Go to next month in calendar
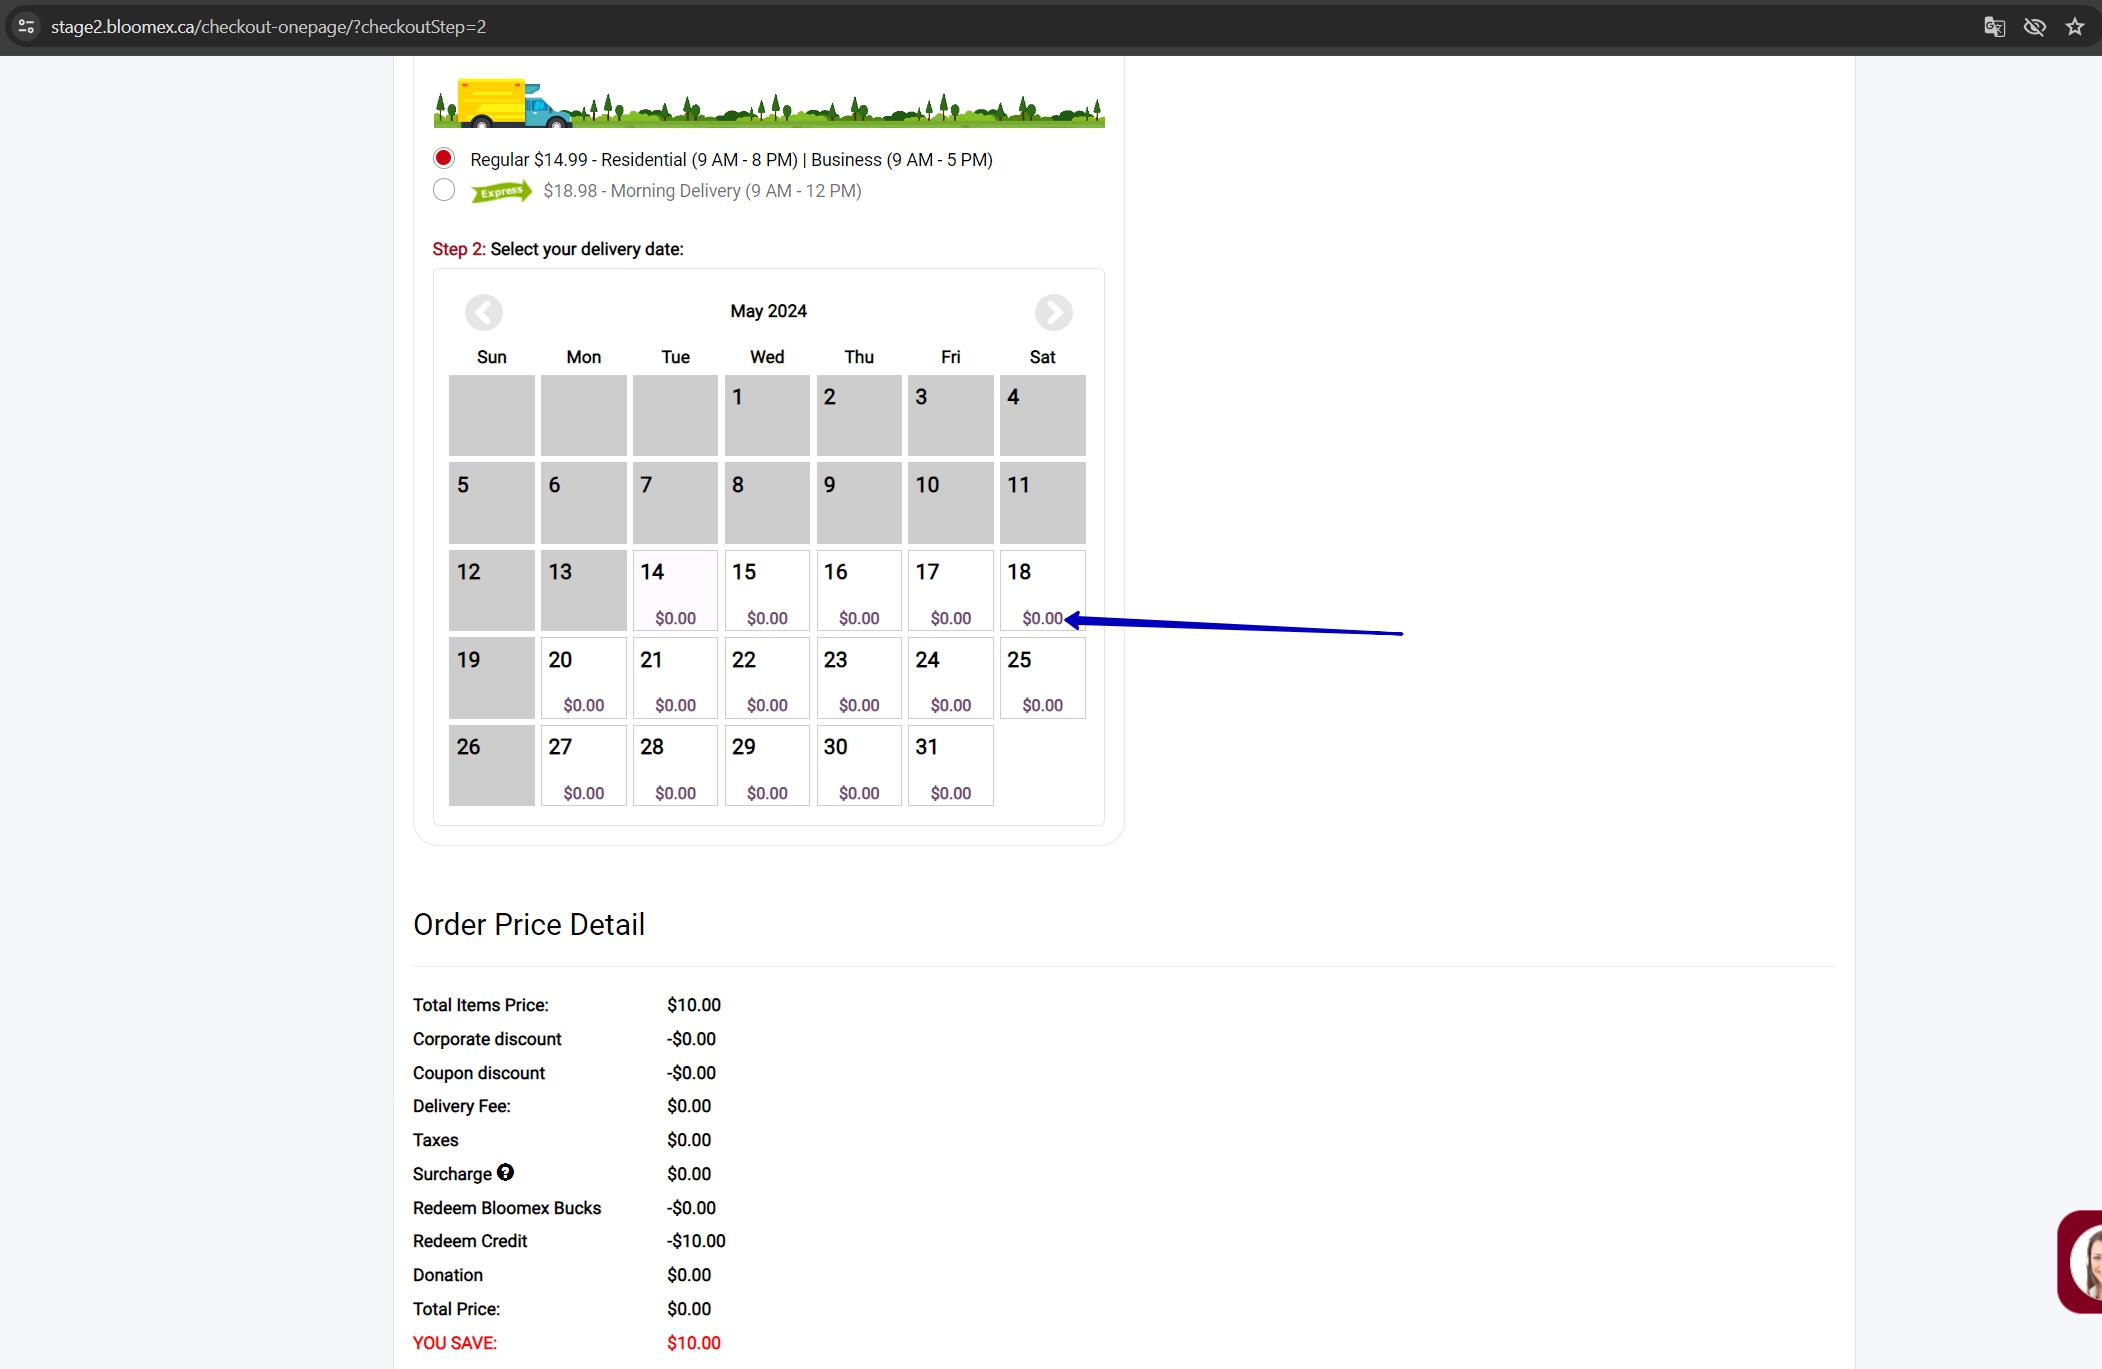2102x1369 pixels. tap(1053, 313)
